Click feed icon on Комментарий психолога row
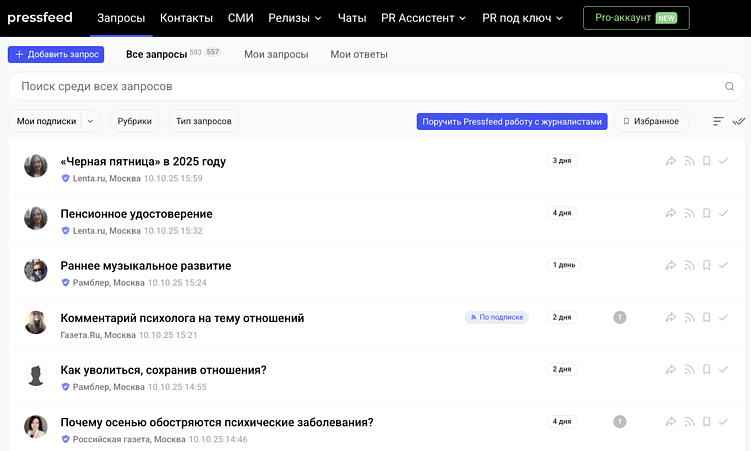 click(689, 317)
